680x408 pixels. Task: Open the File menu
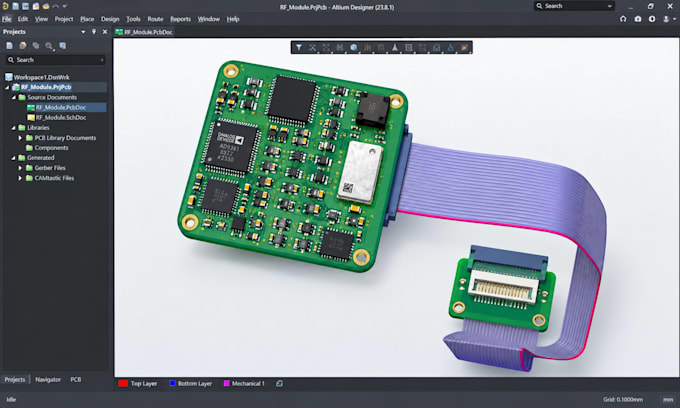7,19
